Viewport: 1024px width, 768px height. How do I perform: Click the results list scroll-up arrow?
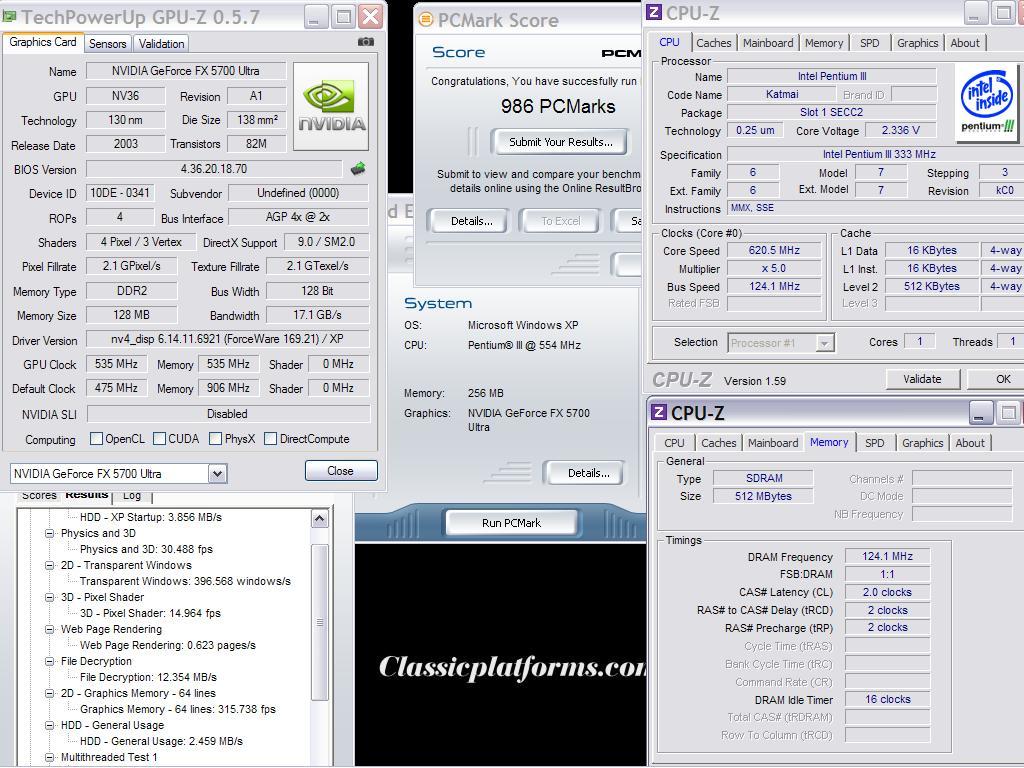319,519
